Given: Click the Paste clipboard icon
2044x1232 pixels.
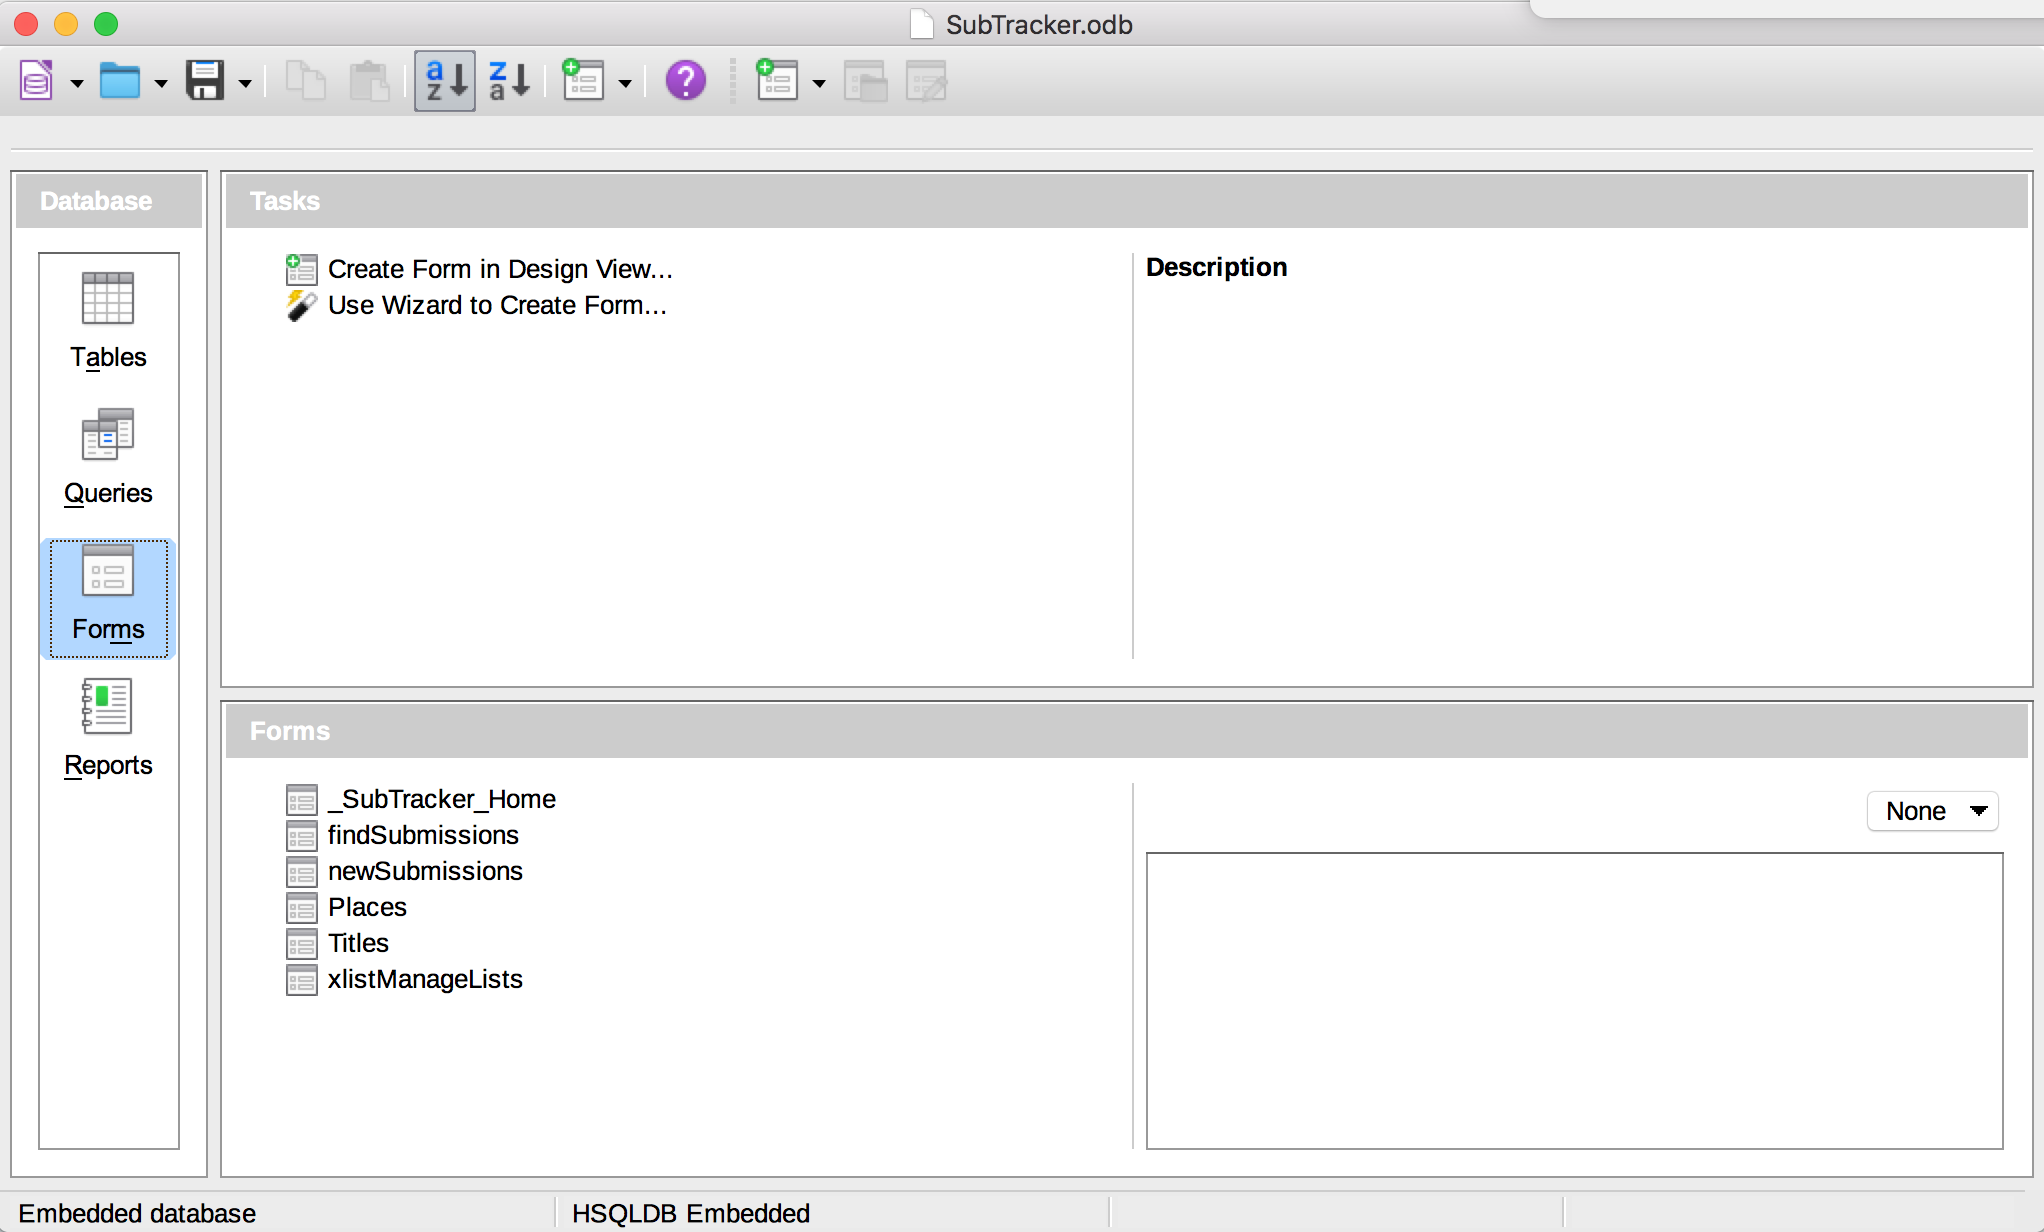Looking at the screenshot, I should pos(369,80).
